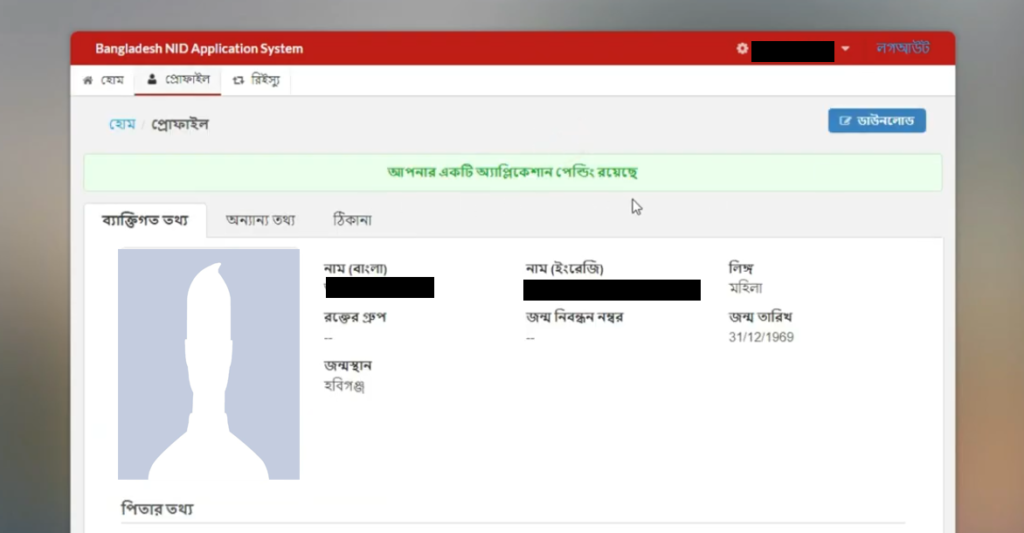Open the অন্যান্য তথ্য tab

click(260, 219)
